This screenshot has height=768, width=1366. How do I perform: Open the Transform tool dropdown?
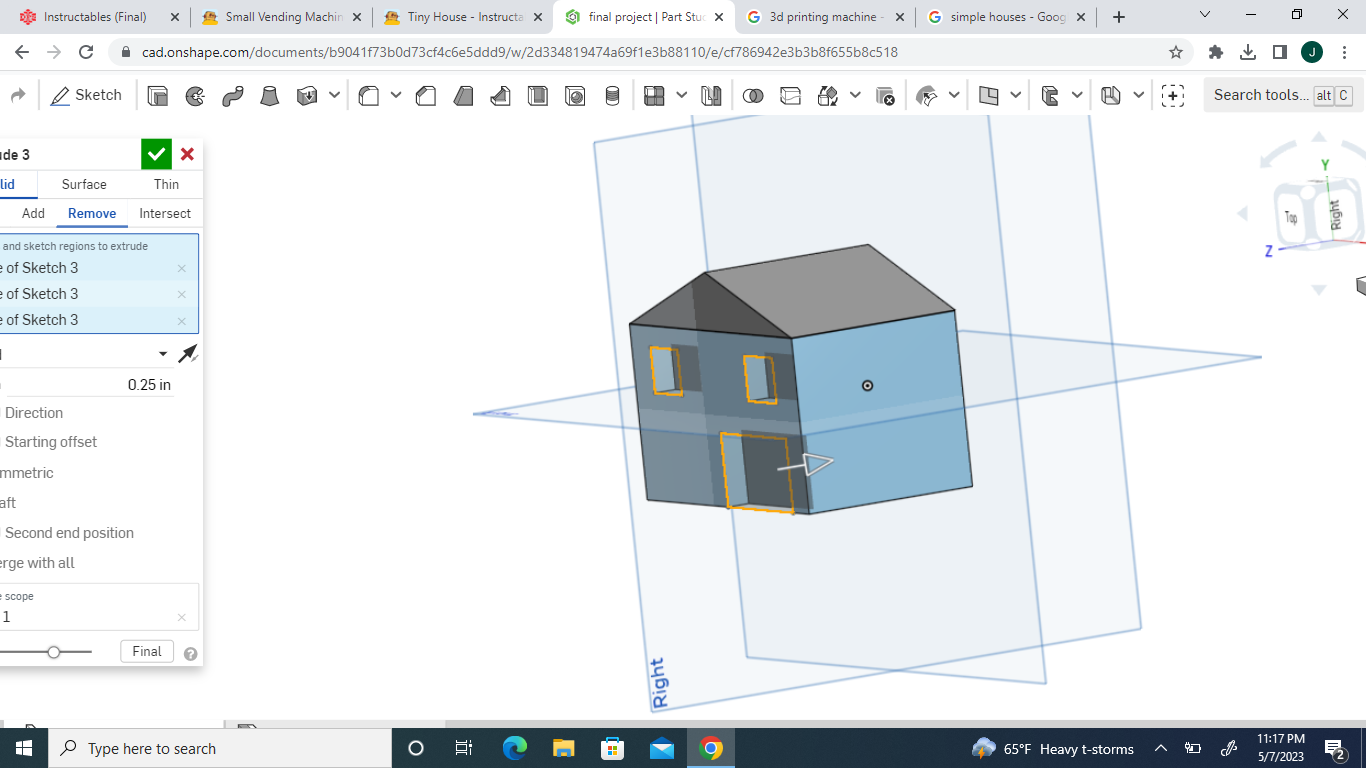(x=855, y=94)
